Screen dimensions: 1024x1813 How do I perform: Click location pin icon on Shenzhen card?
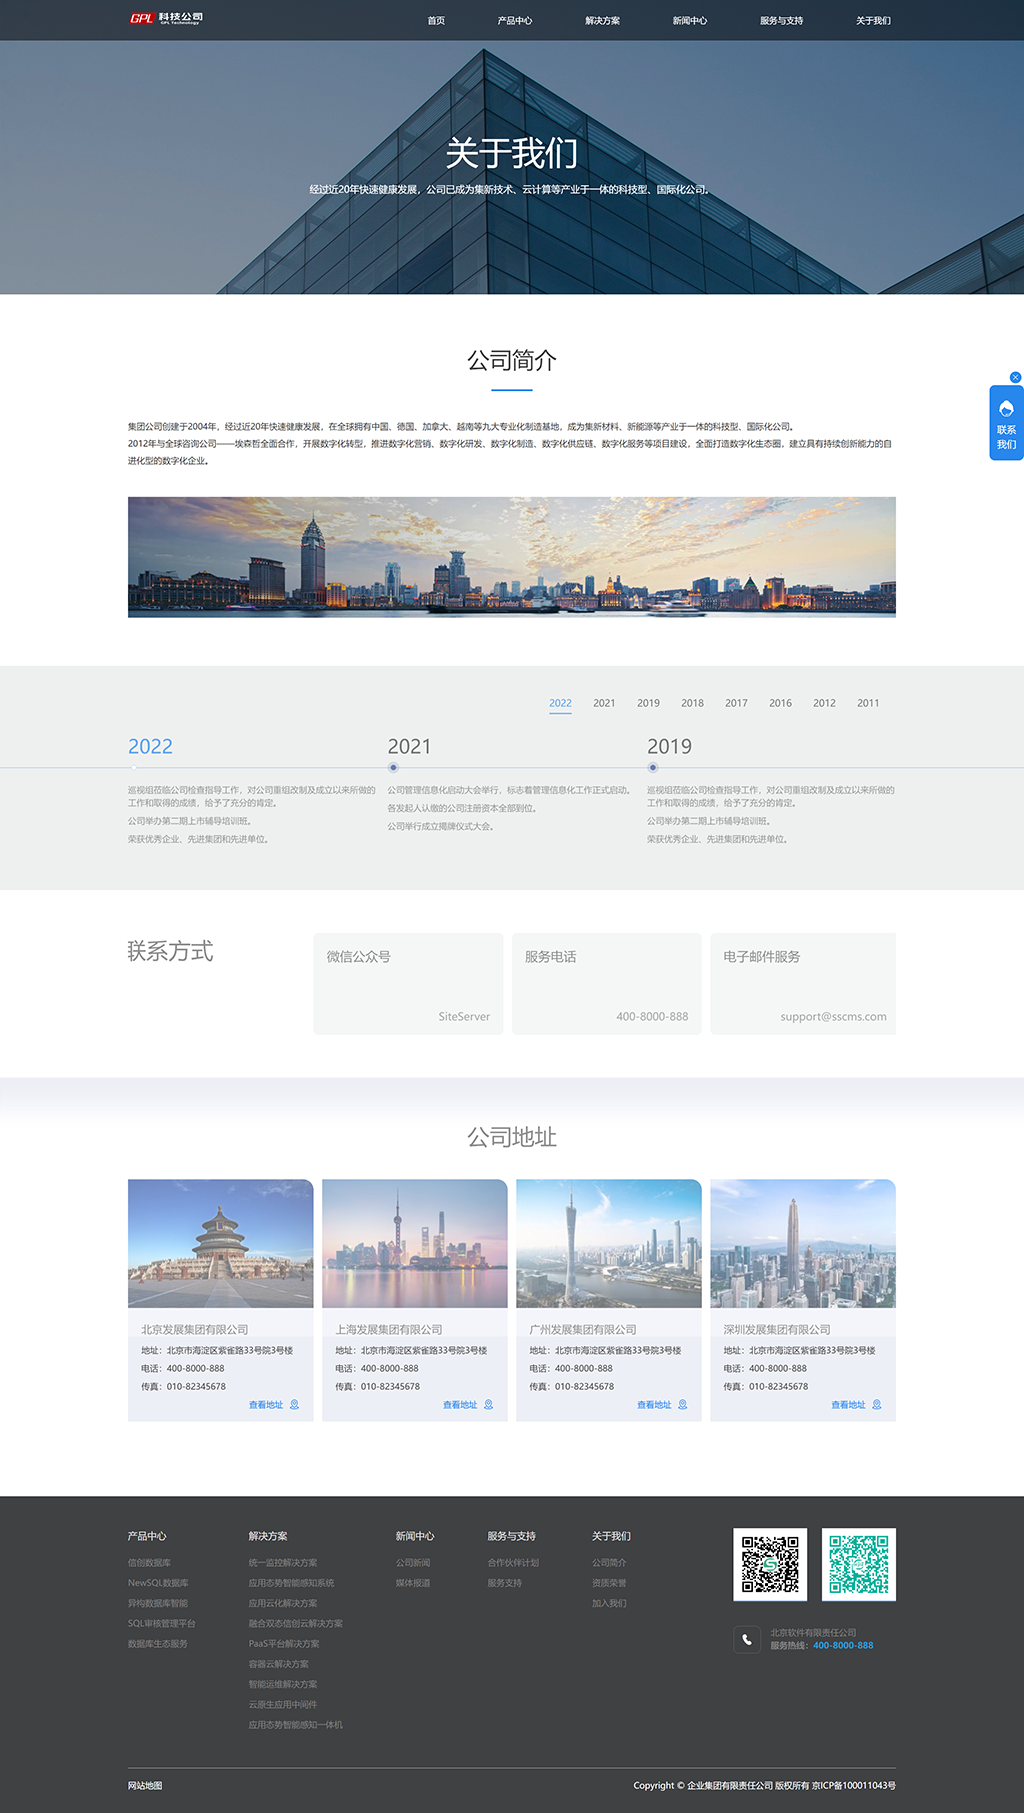coord(876,1405)
